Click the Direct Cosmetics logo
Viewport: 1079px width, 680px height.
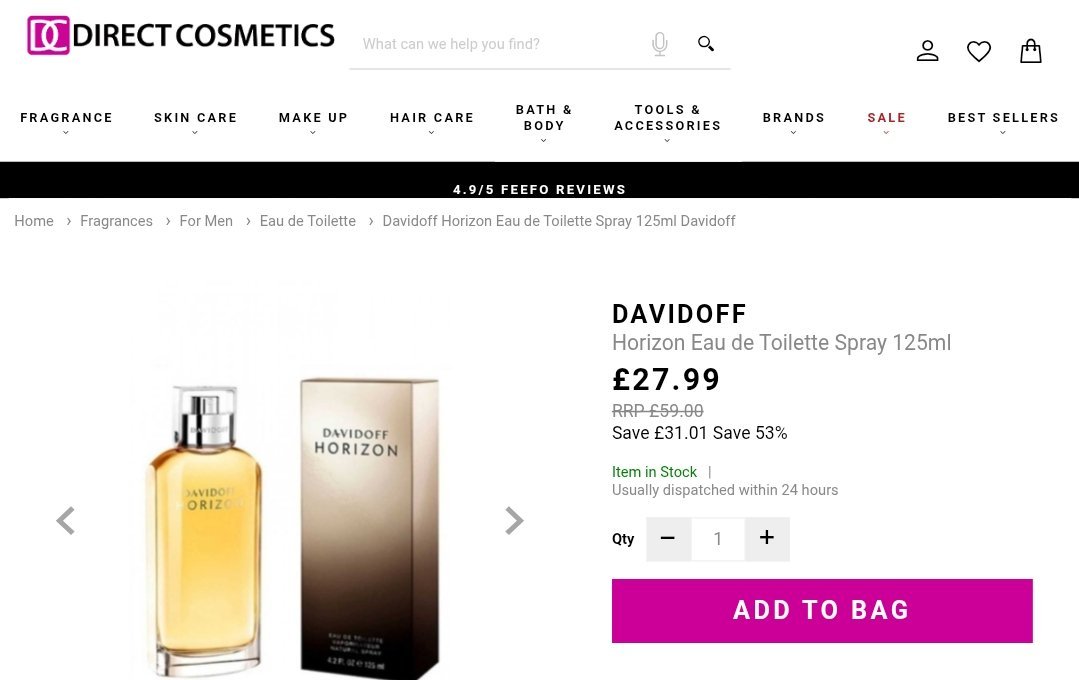pos(180,35)
